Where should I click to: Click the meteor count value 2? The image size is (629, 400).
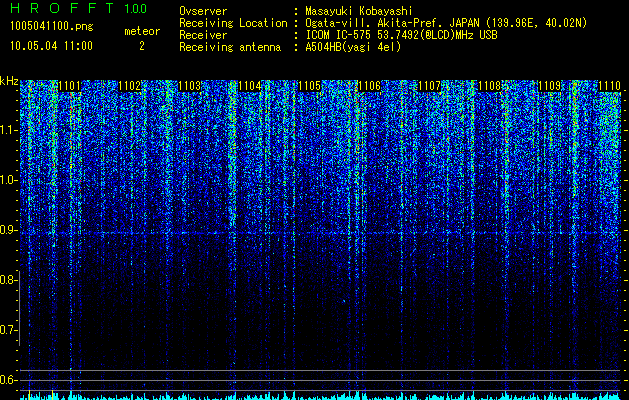tap(142, 46)
